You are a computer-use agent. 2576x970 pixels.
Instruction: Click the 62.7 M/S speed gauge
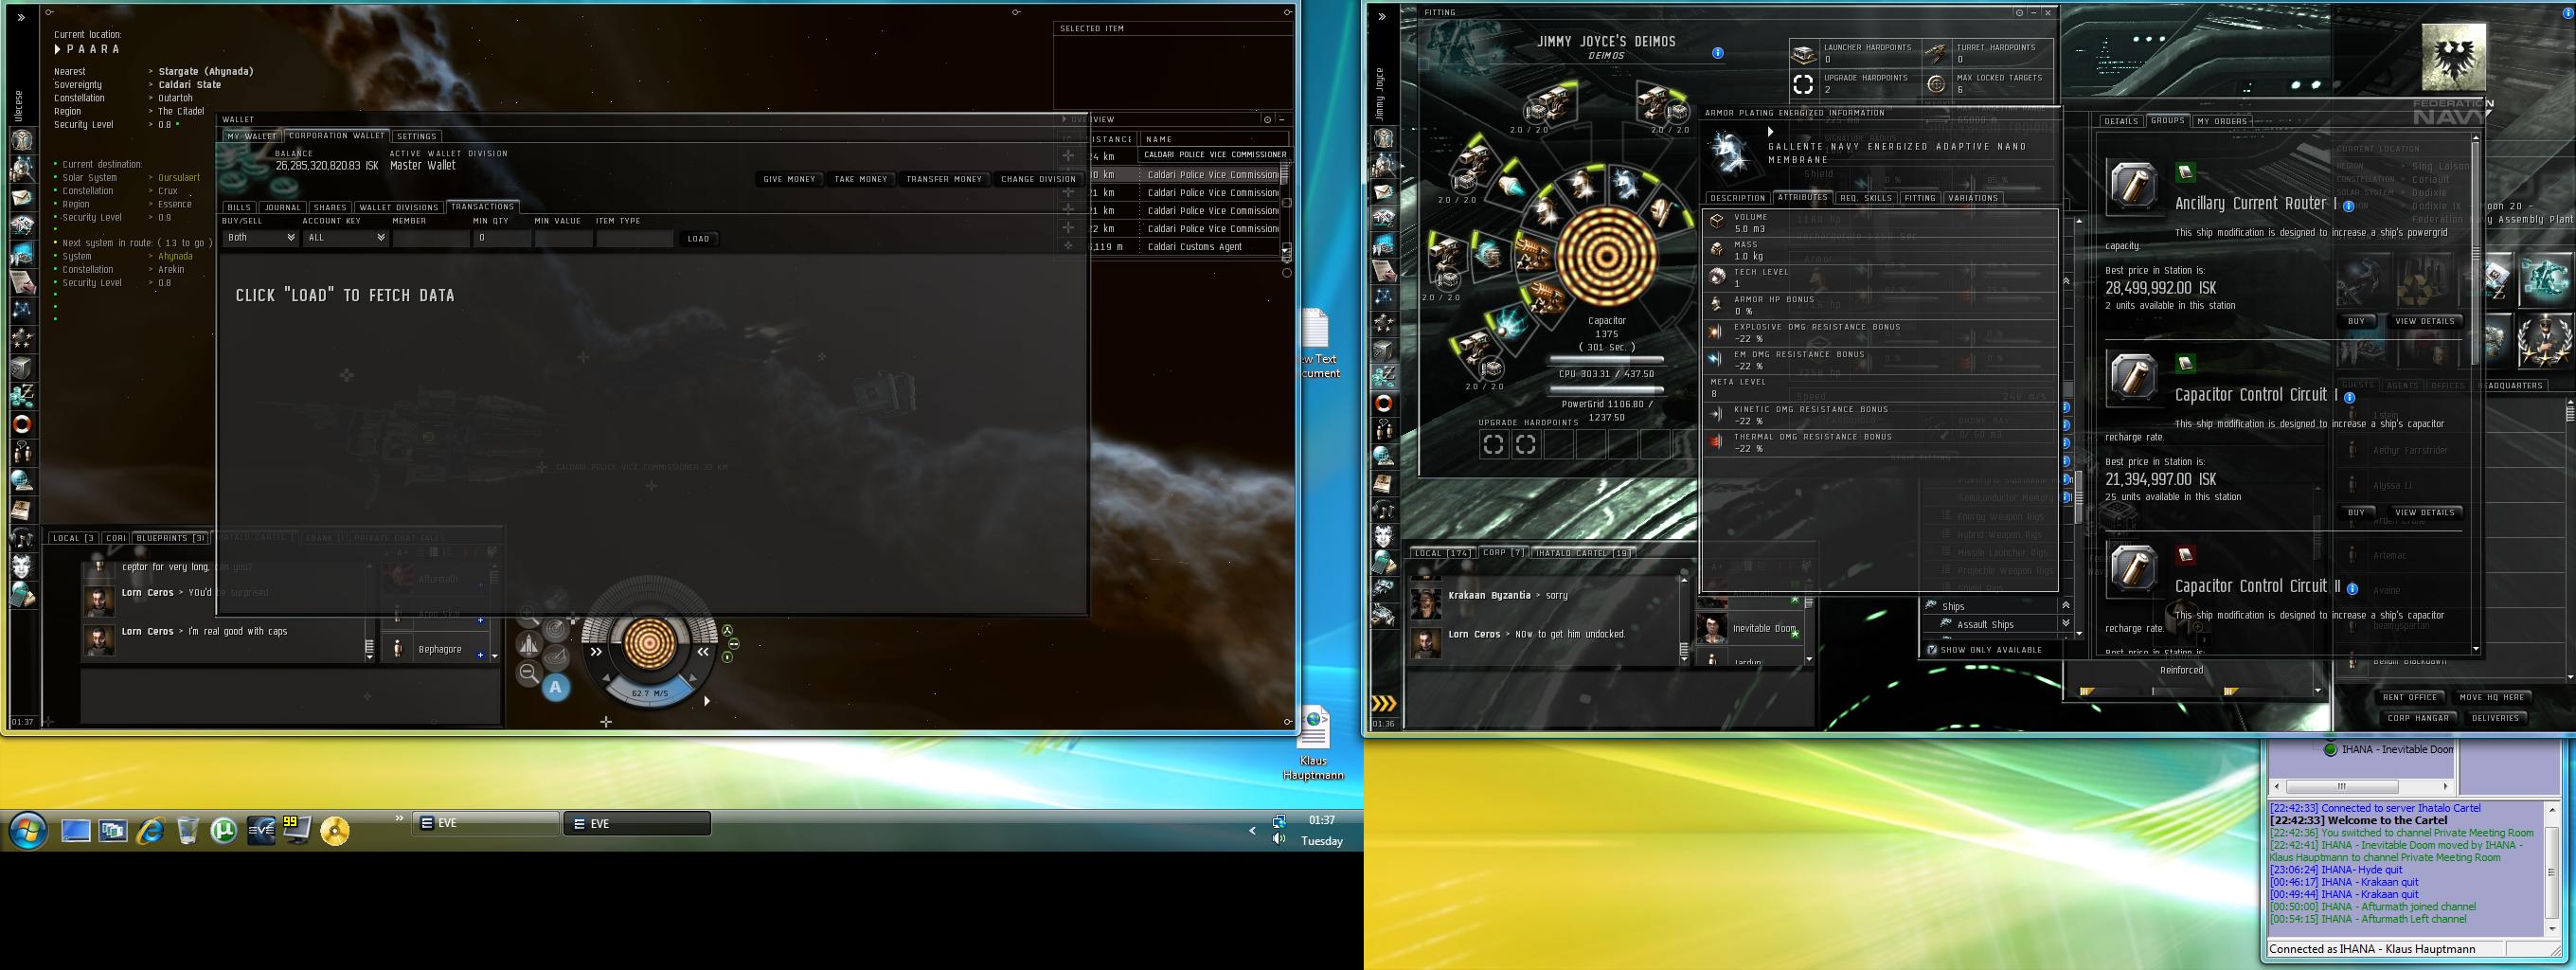click(650, 692)
